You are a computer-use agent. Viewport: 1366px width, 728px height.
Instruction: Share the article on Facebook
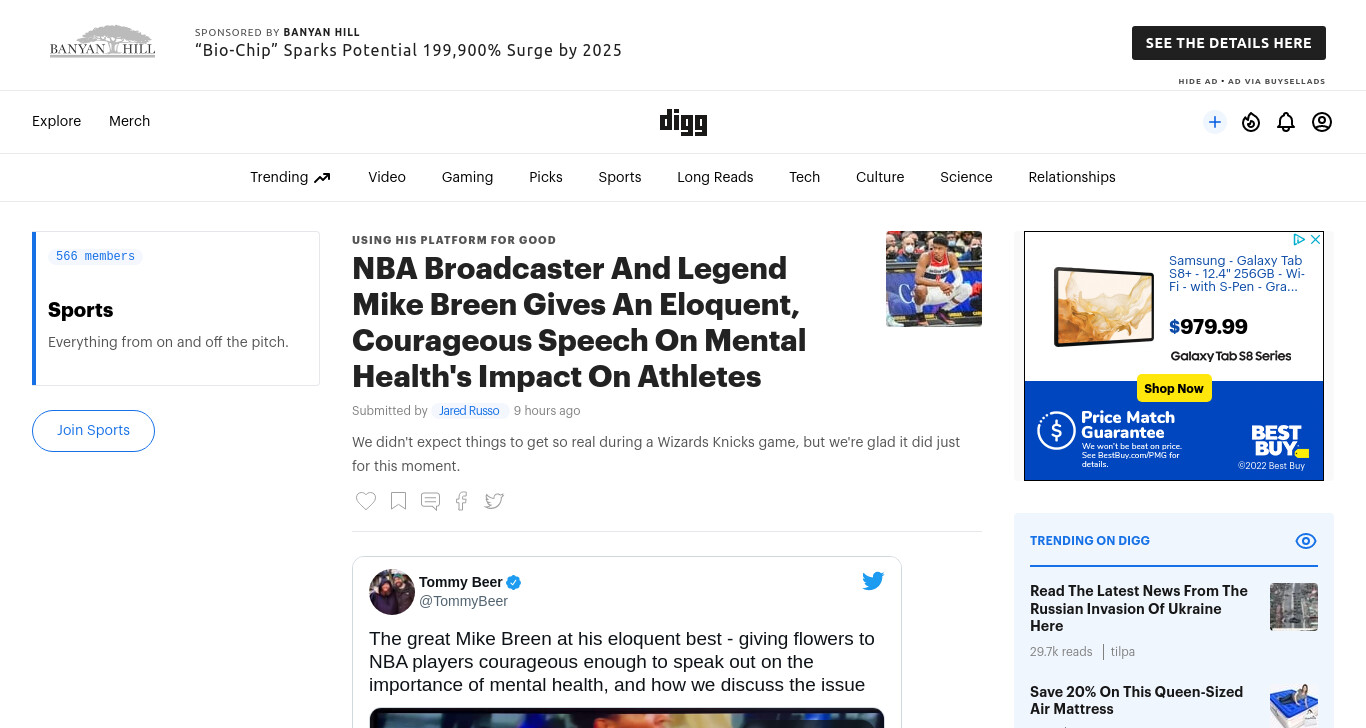point(461,501)
